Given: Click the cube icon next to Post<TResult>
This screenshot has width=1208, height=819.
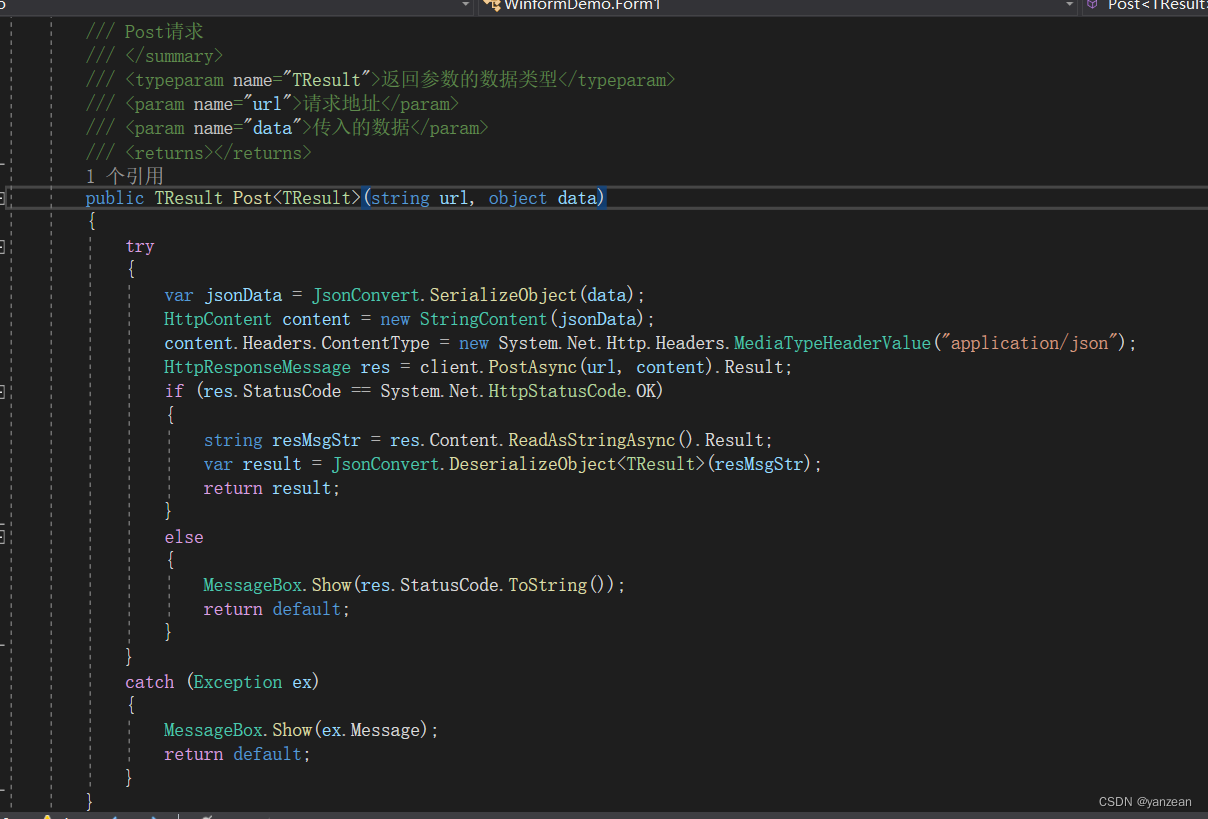Looking at the screenshot, I should pos(1091,5).
